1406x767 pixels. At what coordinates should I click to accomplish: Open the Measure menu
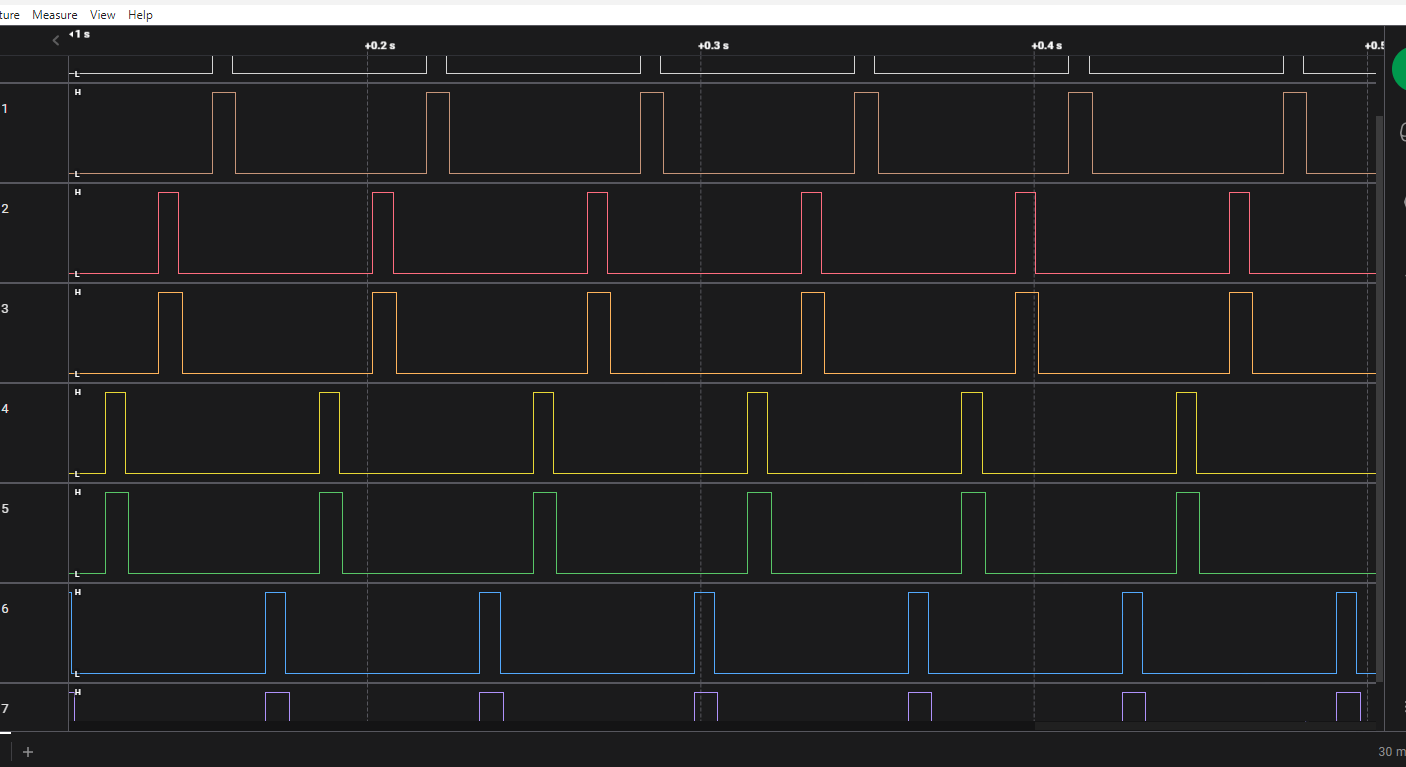click(54, 15)
